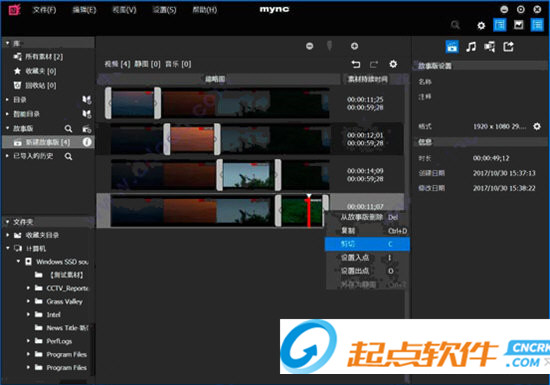The height and width of the screenshot is (385, 550).
Task: Click the search icon on the 已导入的历史 row
Action: coord(68,156)
